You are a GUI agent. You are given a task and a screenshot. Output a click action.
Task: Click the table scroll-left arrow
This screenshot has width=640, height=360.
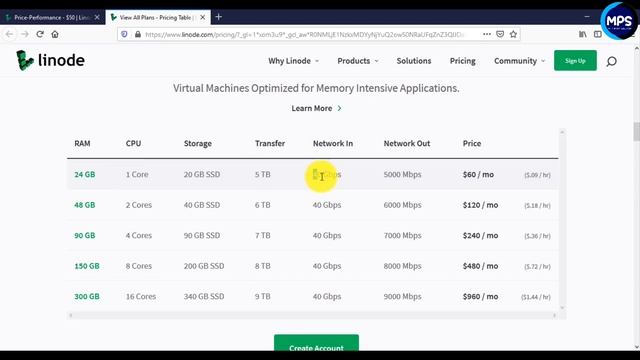(71, 315)
